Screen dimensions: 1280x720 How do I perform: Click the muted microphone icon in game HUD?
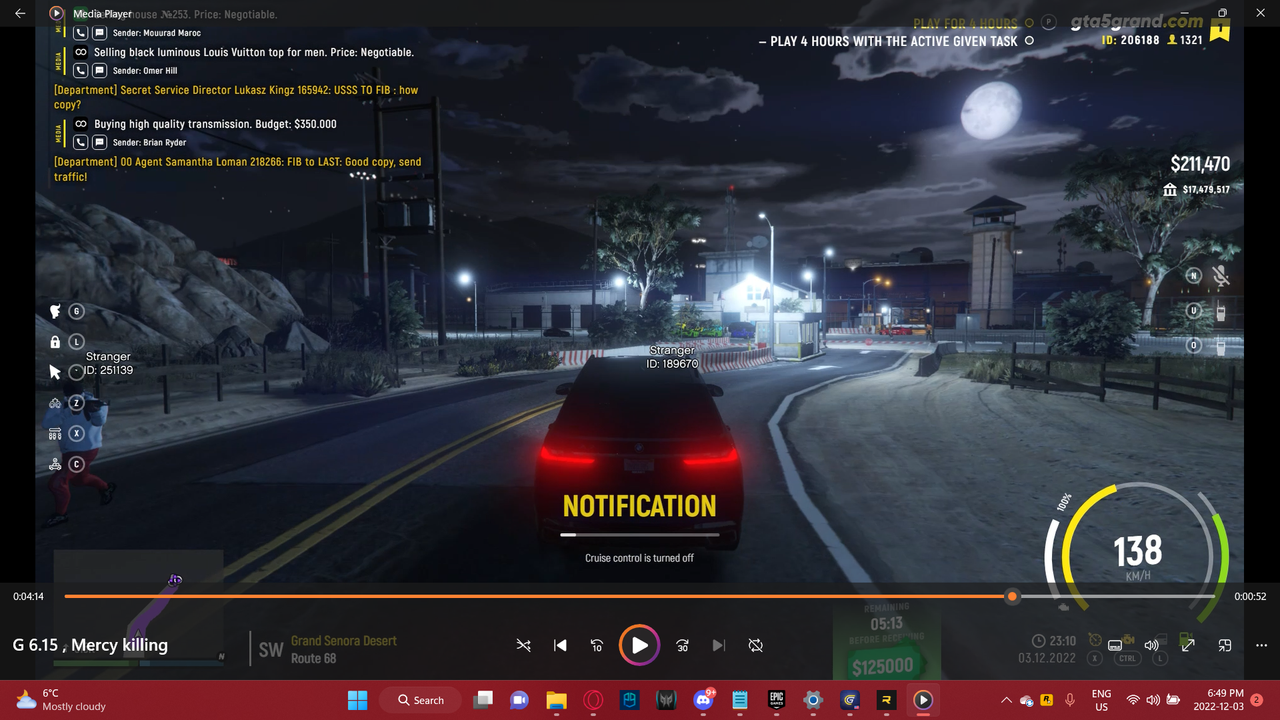point(1220,277)
